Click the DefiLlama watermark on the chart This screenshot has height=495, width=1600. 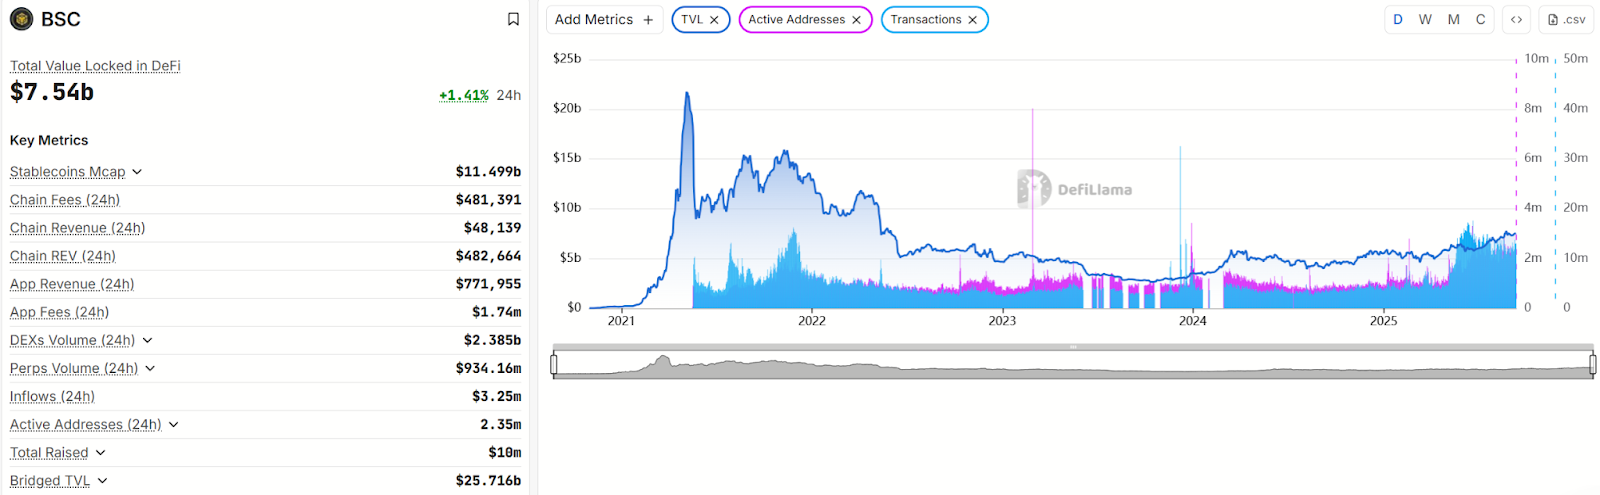[1075, 189]
